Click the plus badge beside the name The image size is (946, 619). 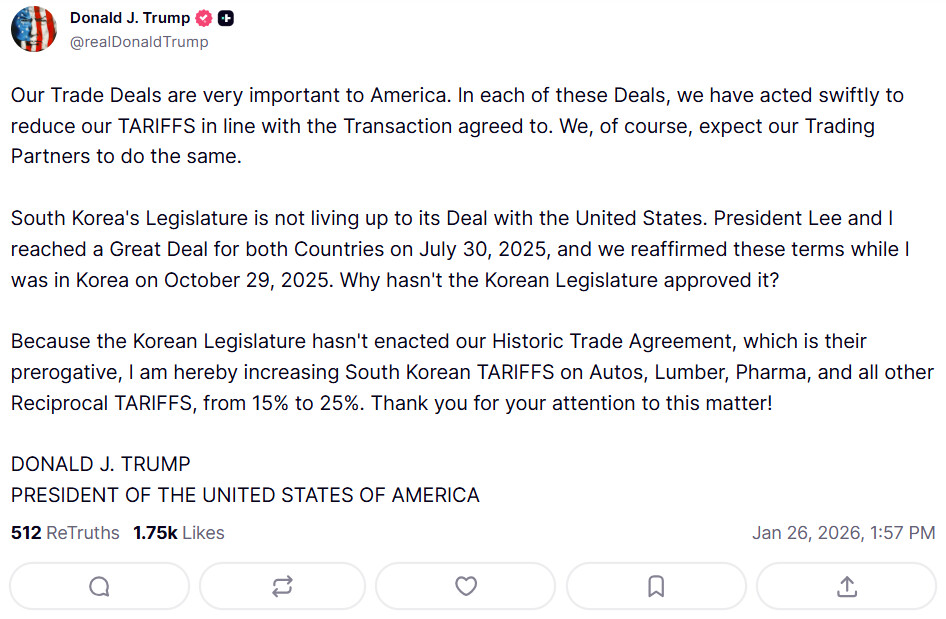tap(226, 19)
